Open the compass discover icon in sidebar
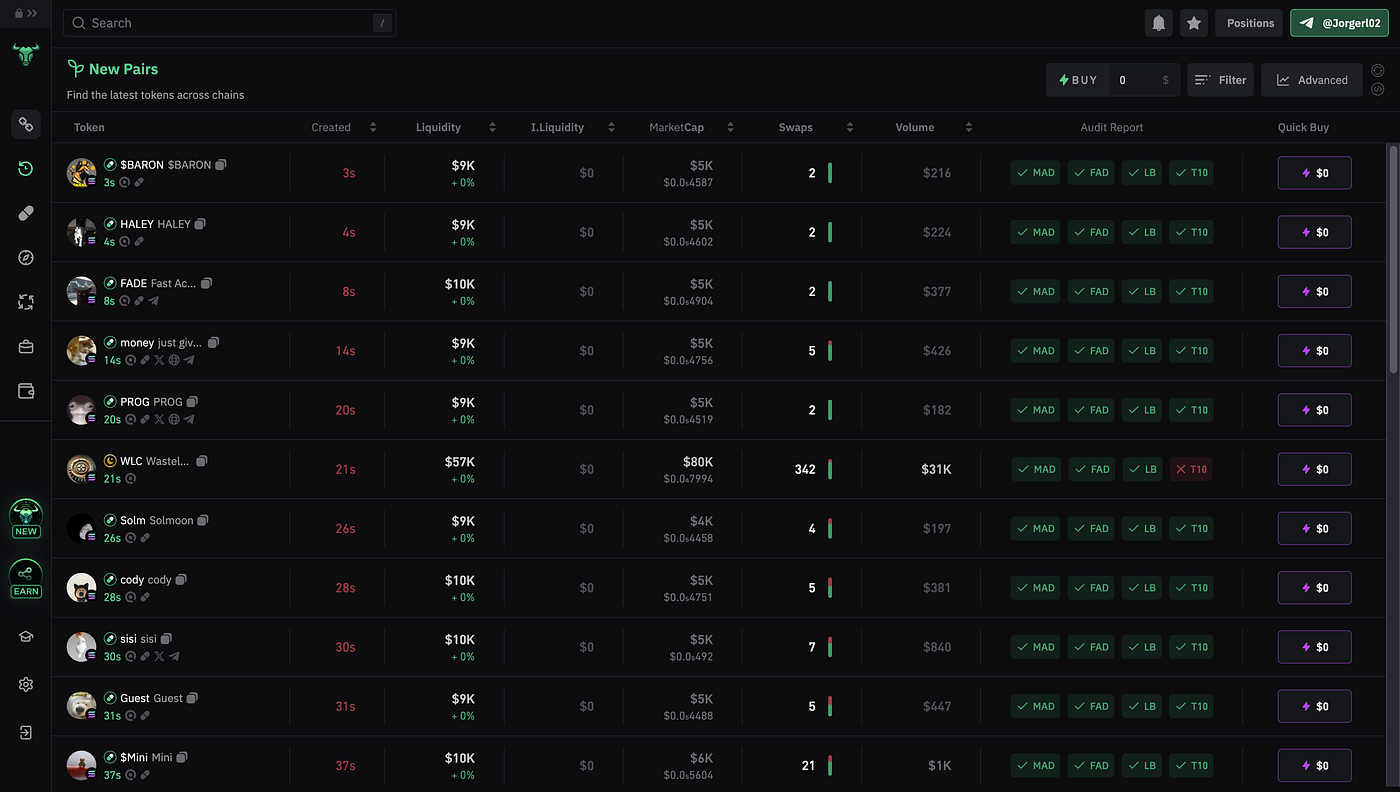The width and height of the screenshot is (1400, 792). 26,257
